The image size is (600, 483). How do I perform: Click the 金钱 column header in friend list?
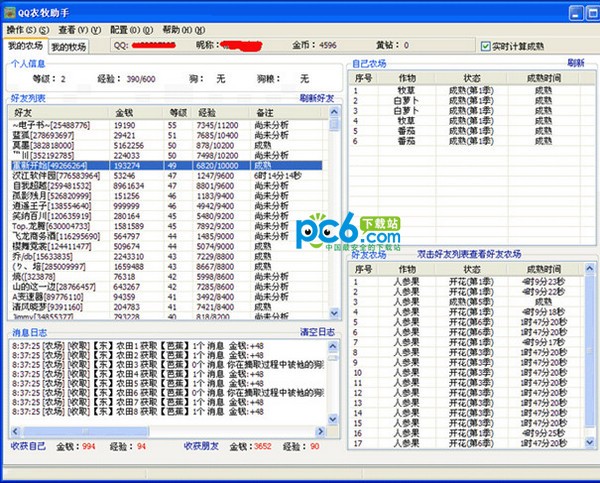(x=135, y=113)
